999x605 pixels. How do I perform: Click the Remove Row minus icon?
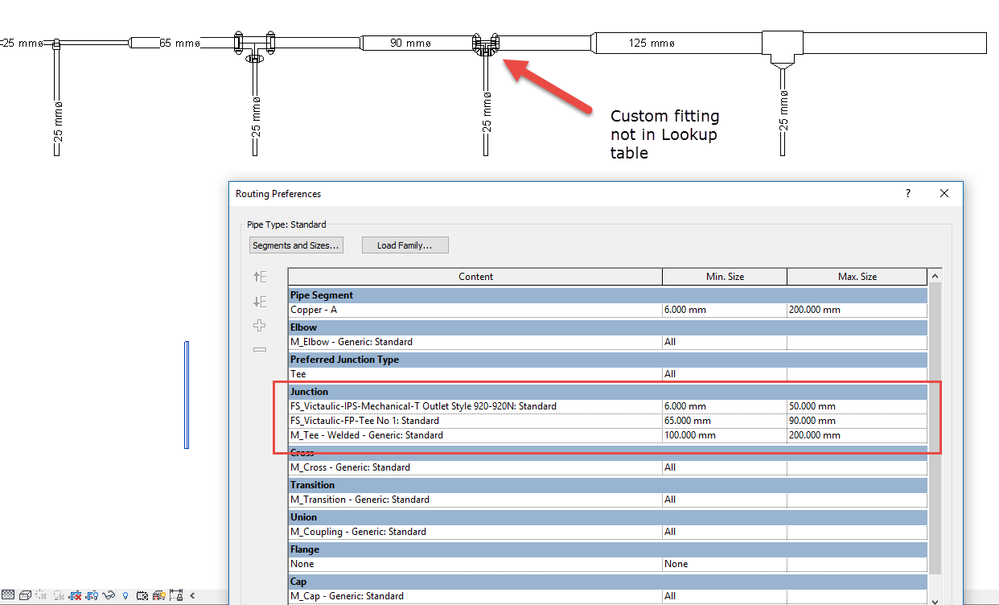coord(259,350)
